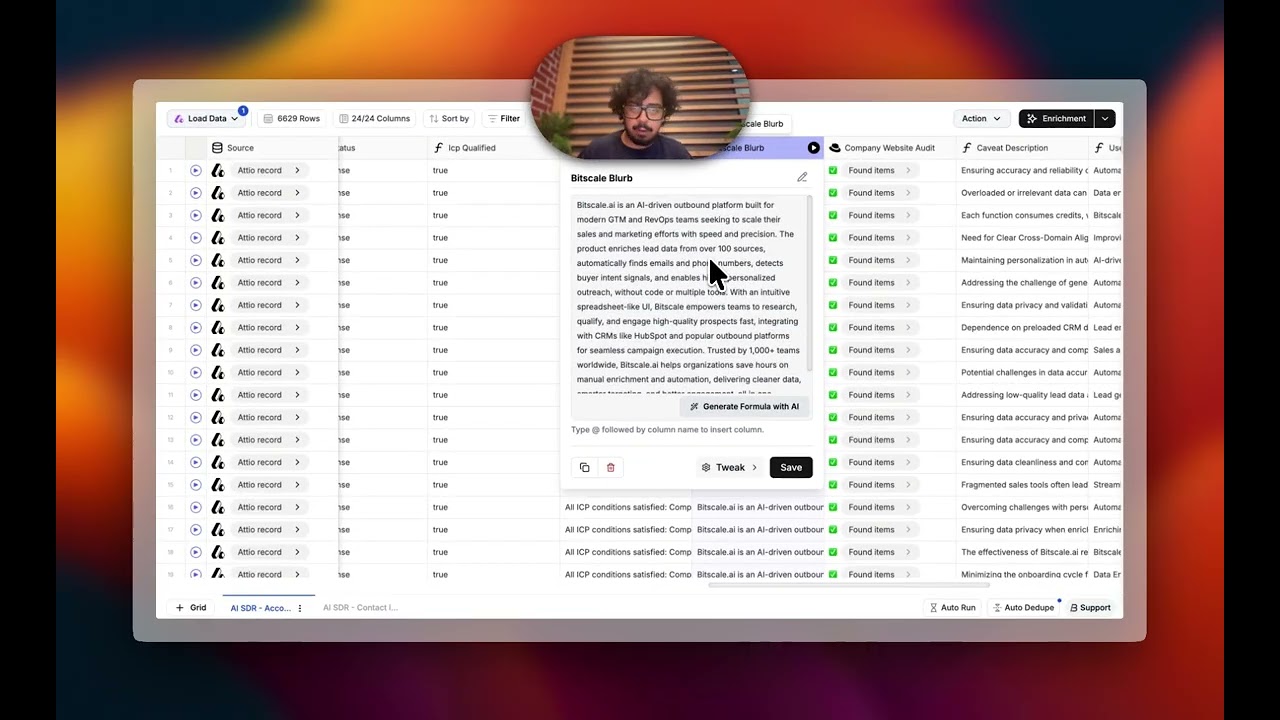The height and width of the screenshot is (720, 1280).
Task: Toggle the green checkbox on the Ensuring accuracy and reliability row
Action: (833, 171)
